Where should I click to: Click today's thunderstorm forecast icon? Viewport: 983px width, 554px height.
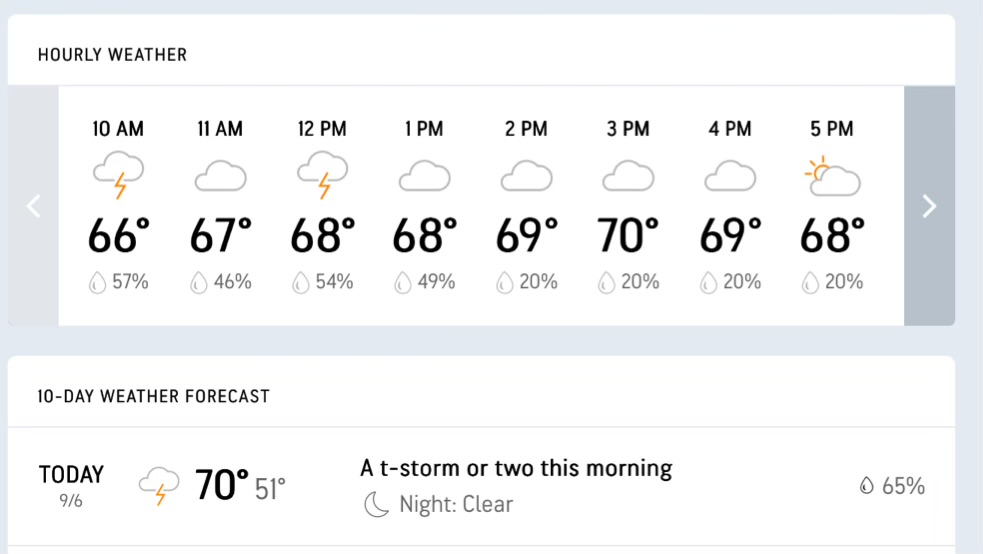[x=158, y=486]
